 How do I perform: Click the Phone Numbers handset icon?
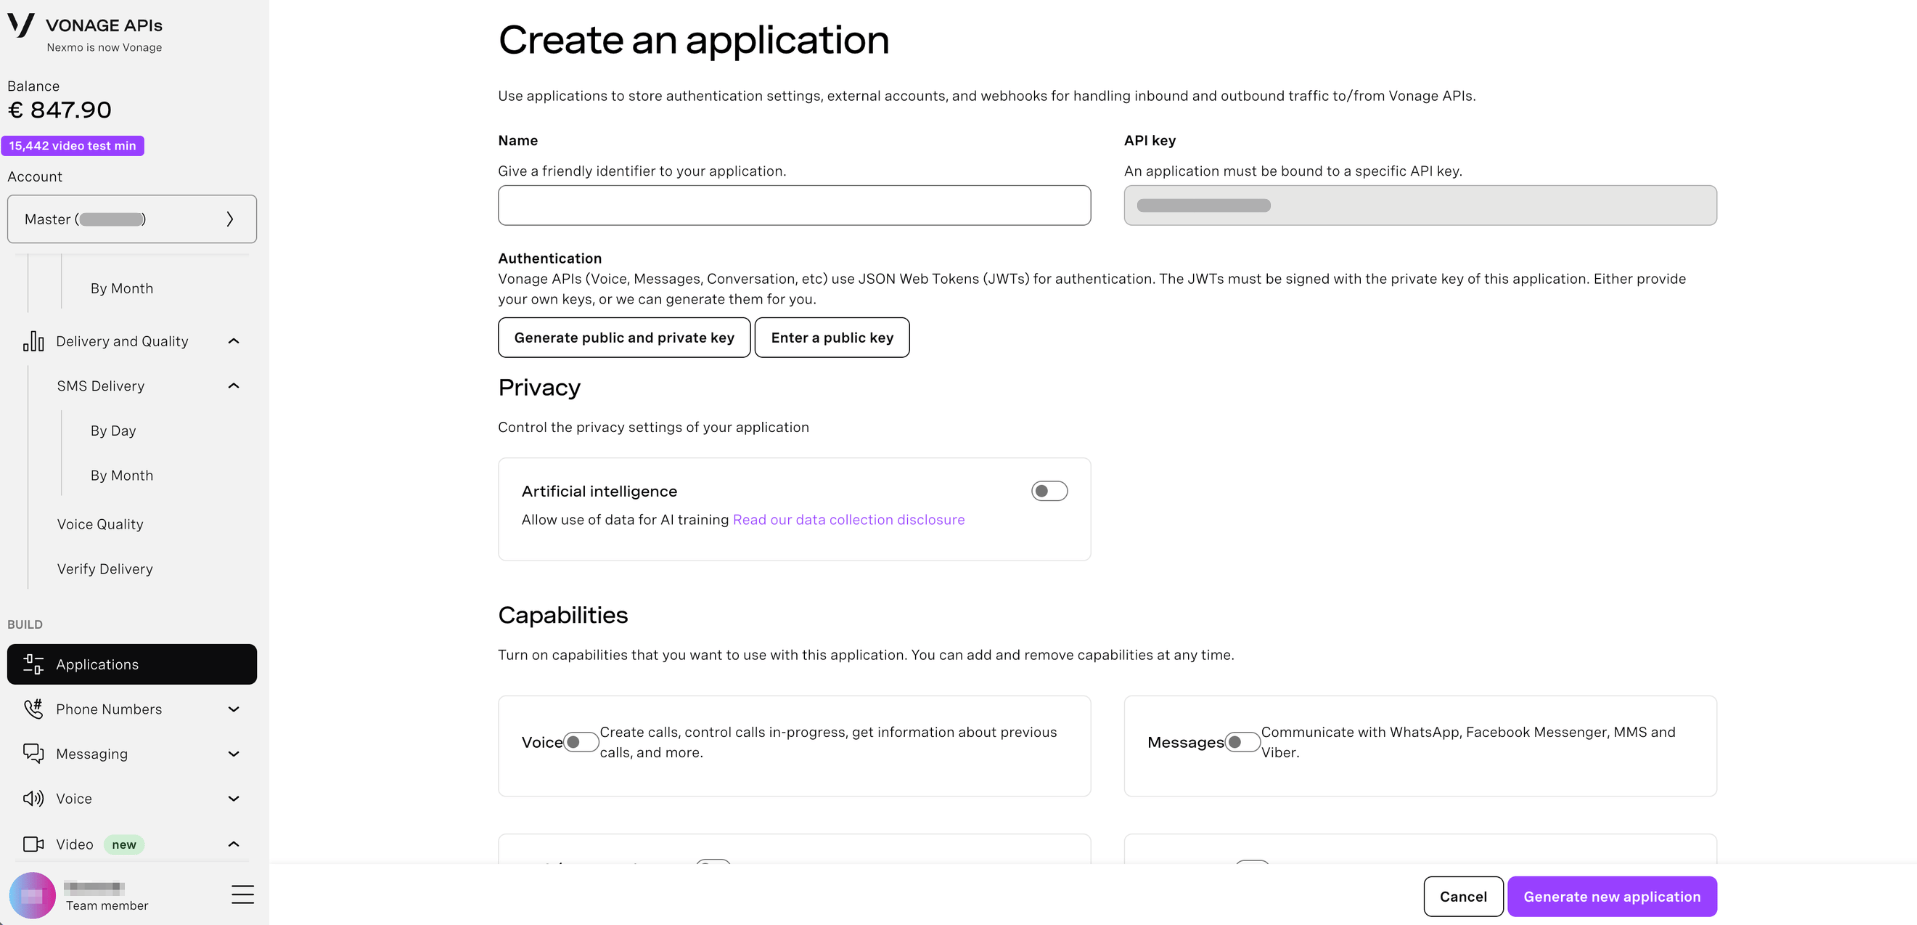point(34,709)
